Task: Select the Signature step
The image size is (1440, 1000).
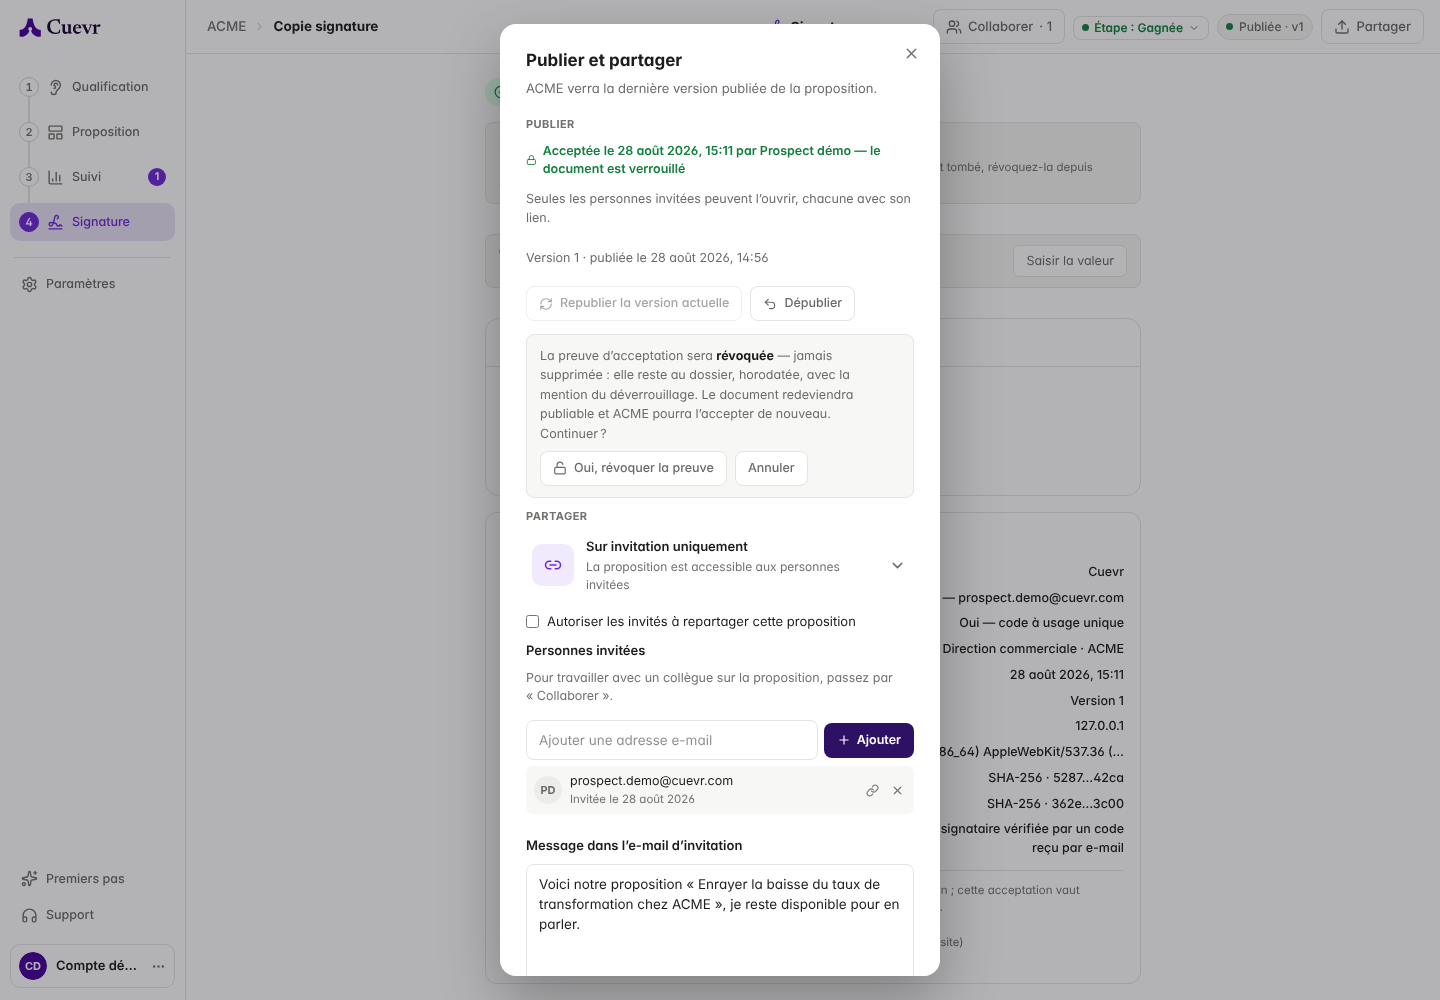Action: 92,222
